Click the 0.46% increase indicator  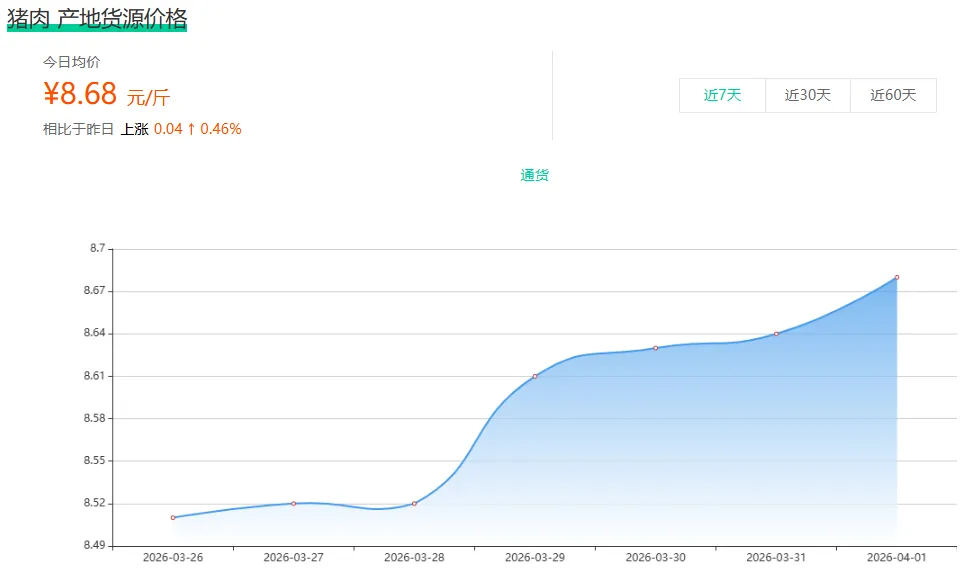pyautogui.click(x=220, y=129)
